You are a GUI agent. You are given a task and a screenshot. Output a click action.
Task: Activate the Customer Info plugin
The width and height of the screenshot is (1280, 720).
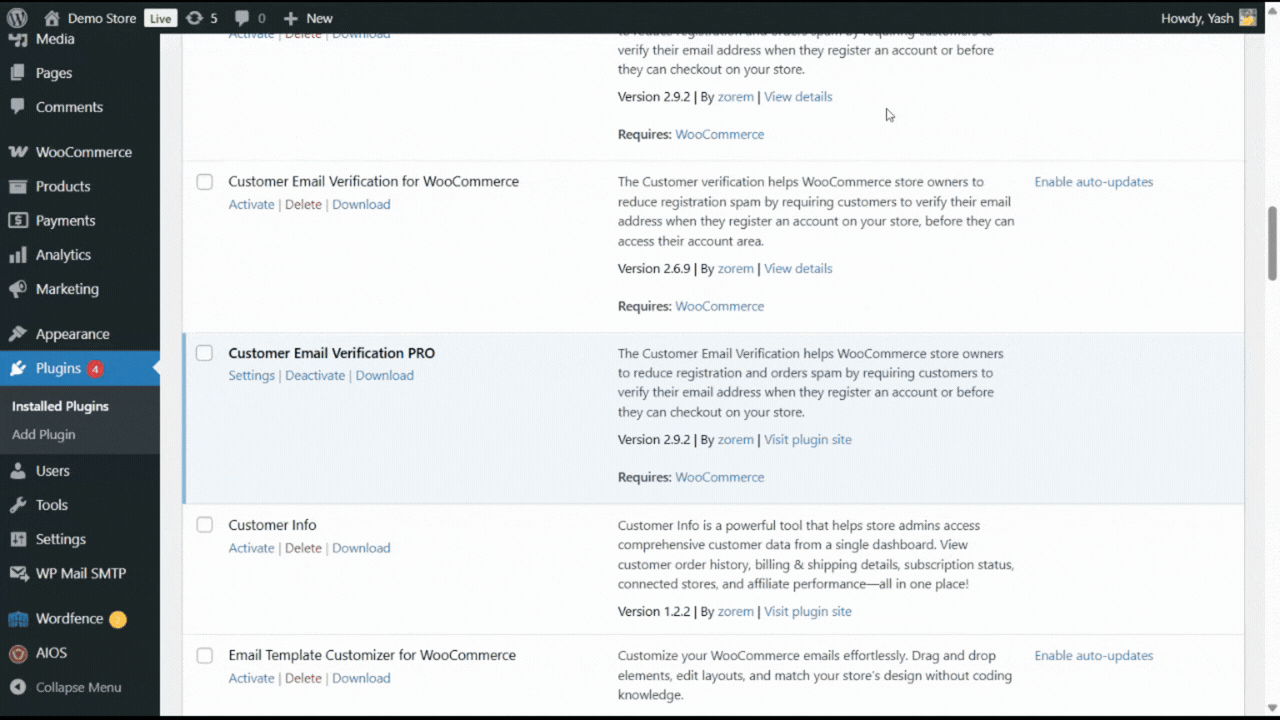tap(251, 548)
